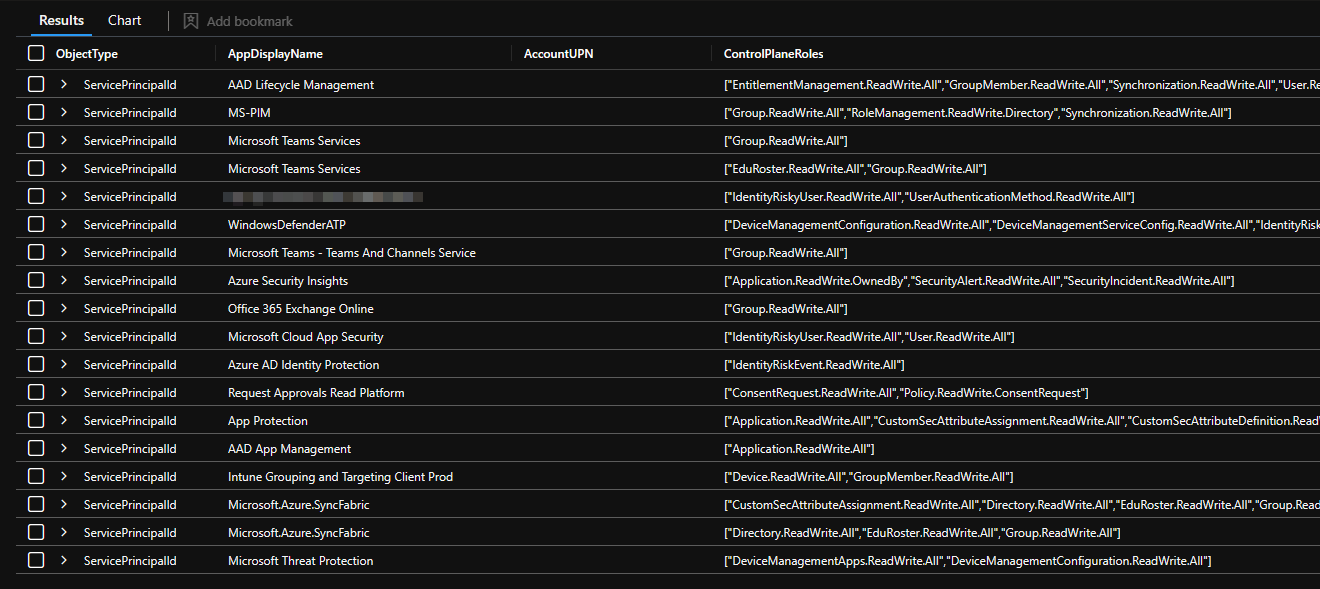Click the AAD App Management app name

point(289,449)
